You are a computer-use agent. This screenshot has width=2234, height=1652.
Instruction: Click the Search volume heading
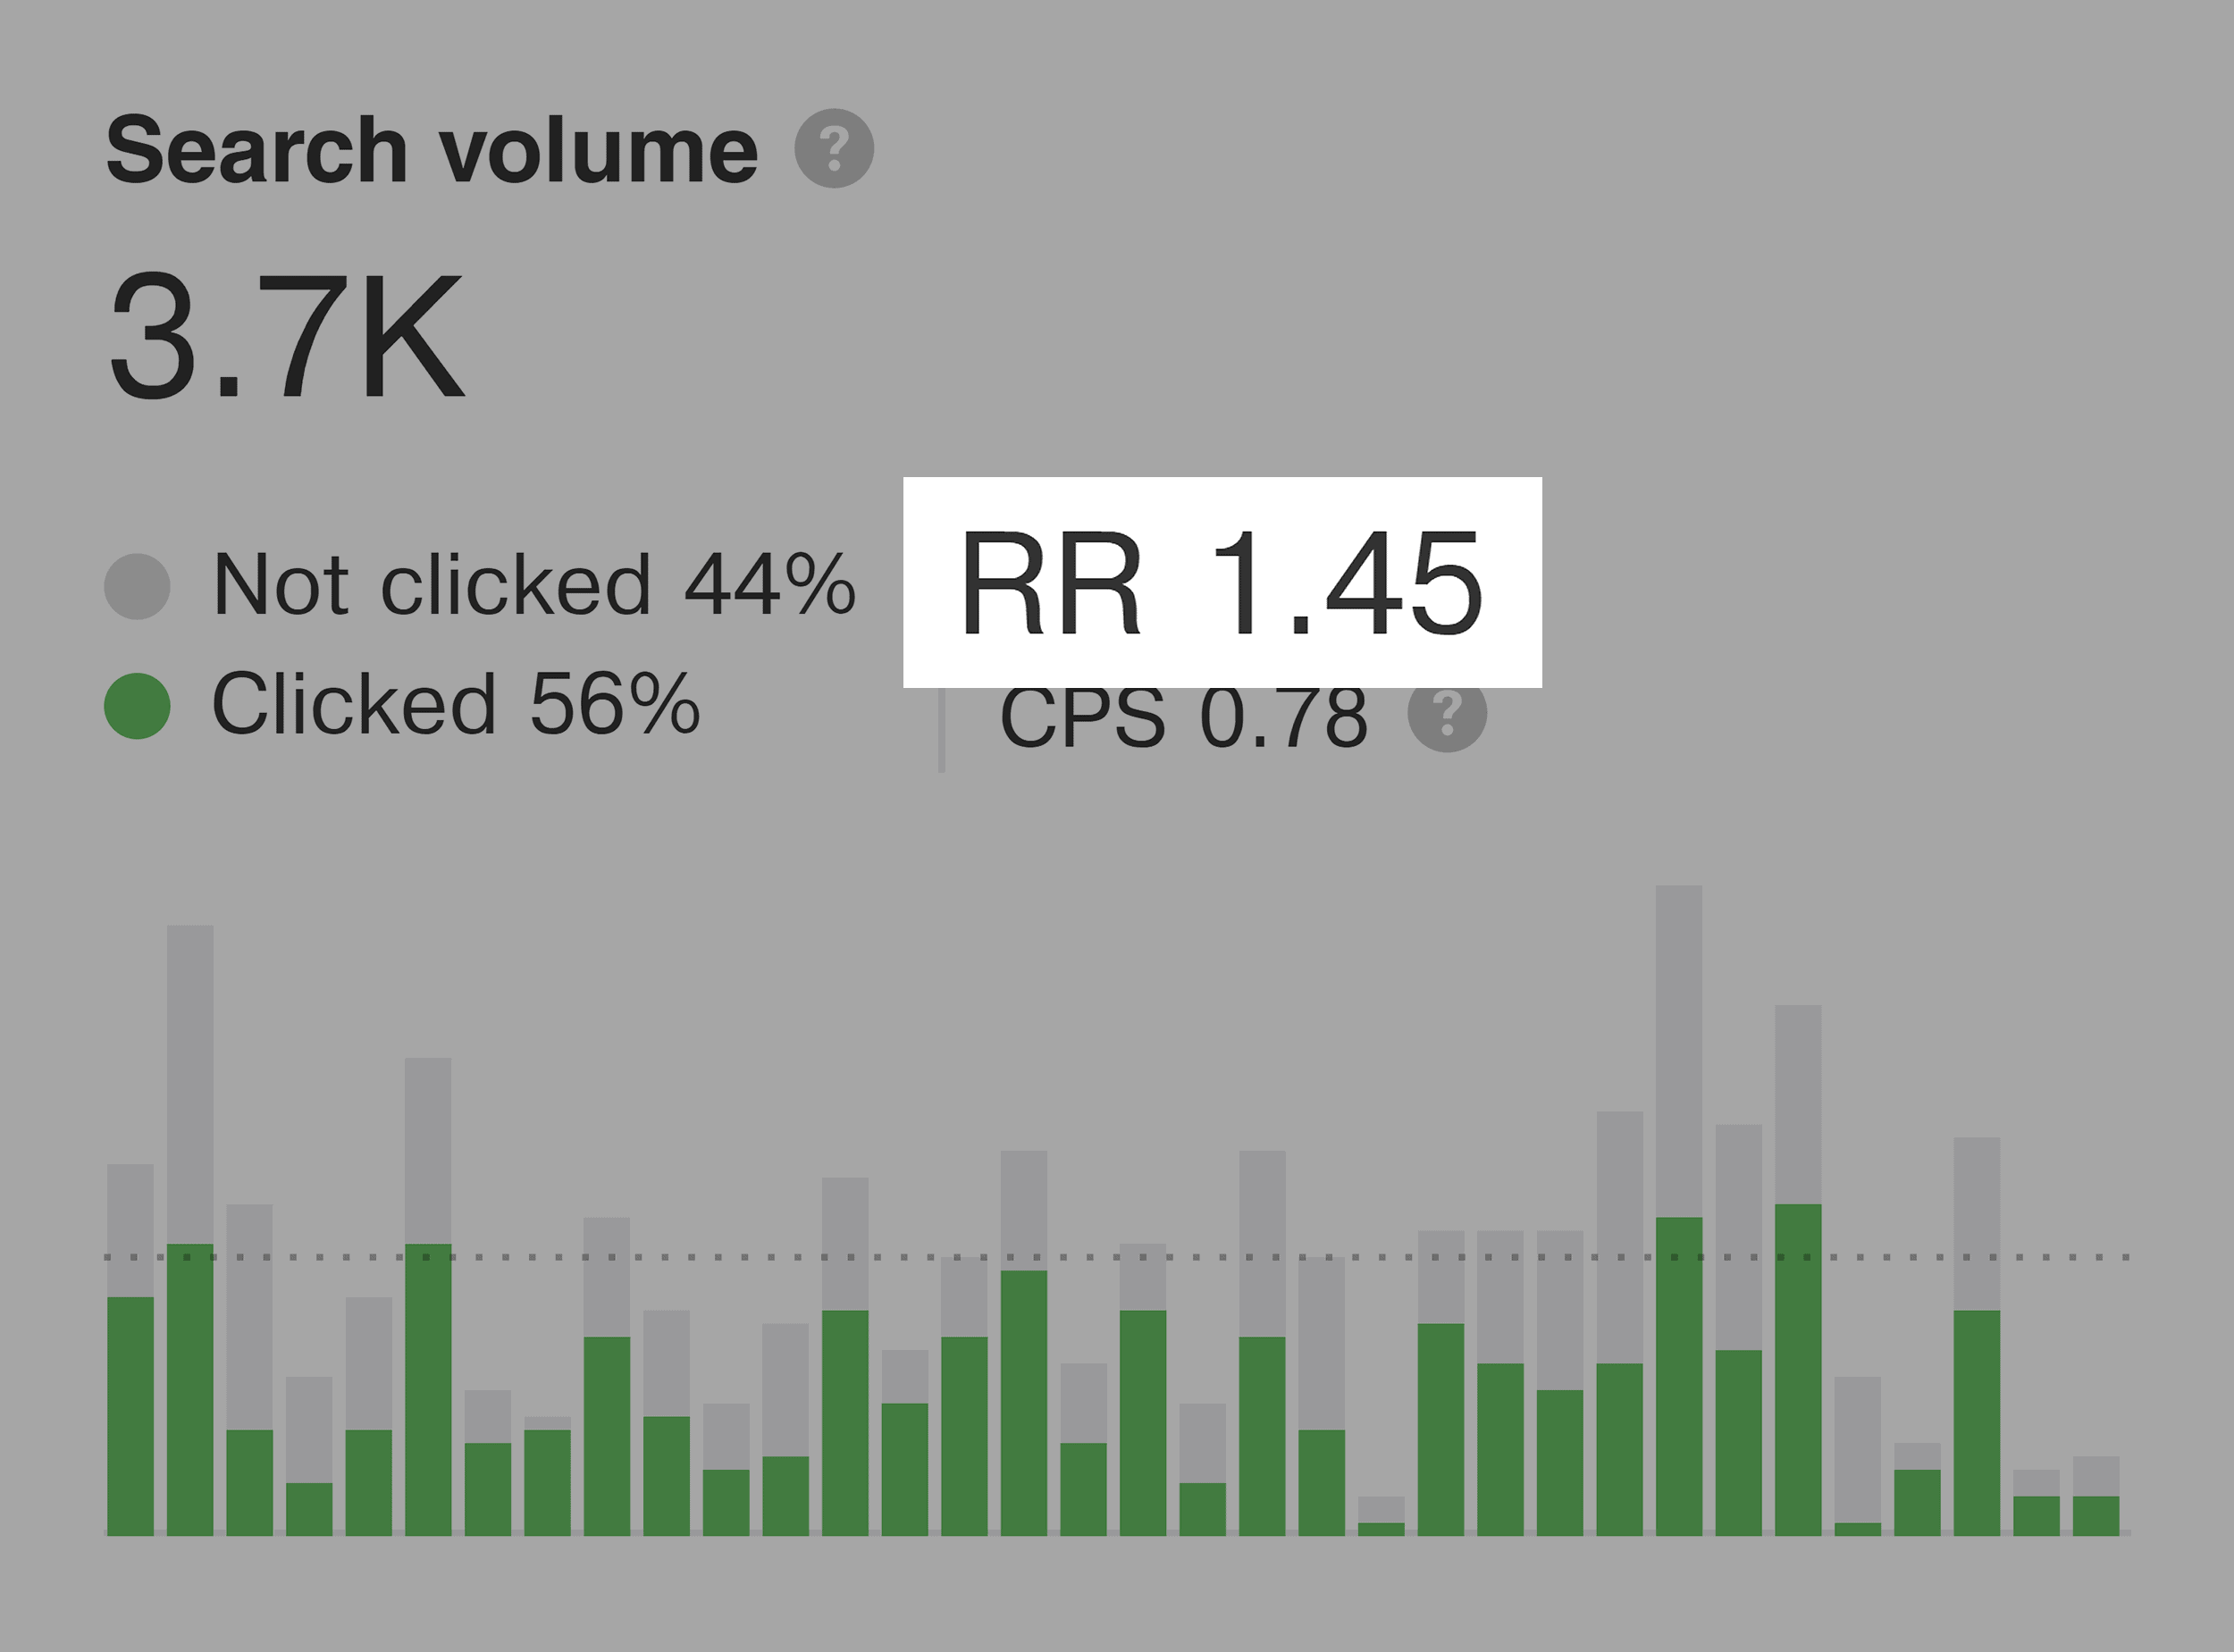tap(432, 150)
